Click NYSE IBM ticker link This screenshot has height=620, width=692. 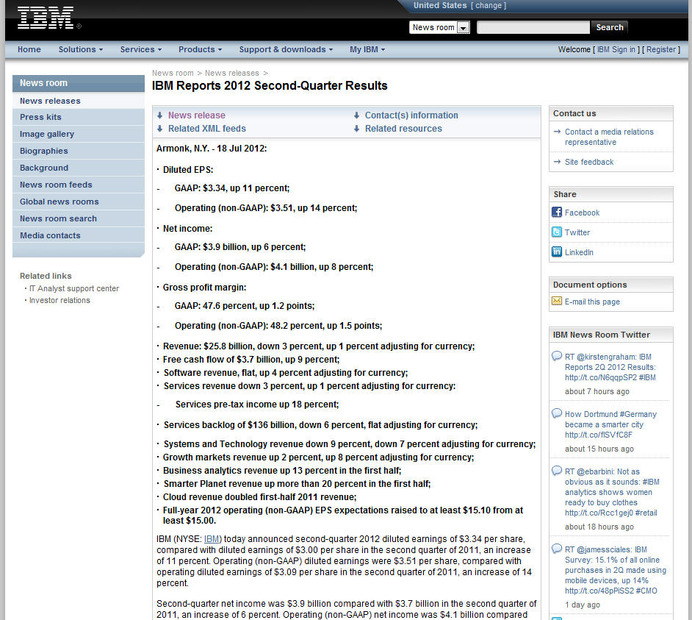tap(212, 539)
